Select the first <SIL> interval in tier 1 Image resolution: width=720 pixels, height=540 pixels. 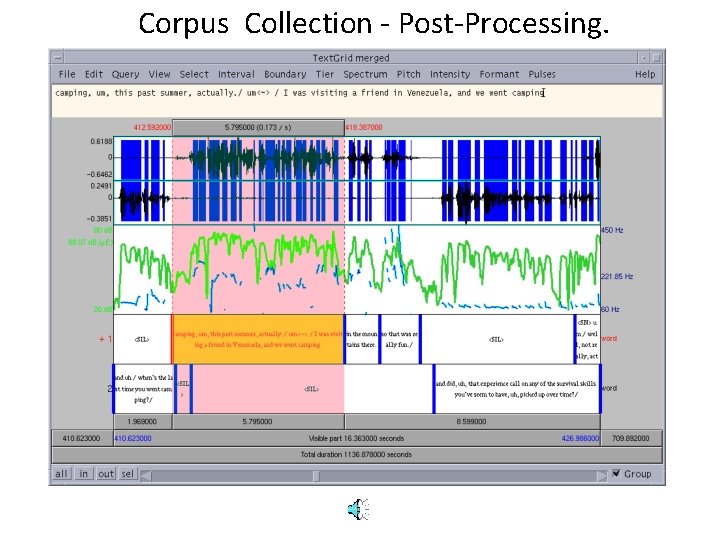pyautogui.click(x=142, y=339)
